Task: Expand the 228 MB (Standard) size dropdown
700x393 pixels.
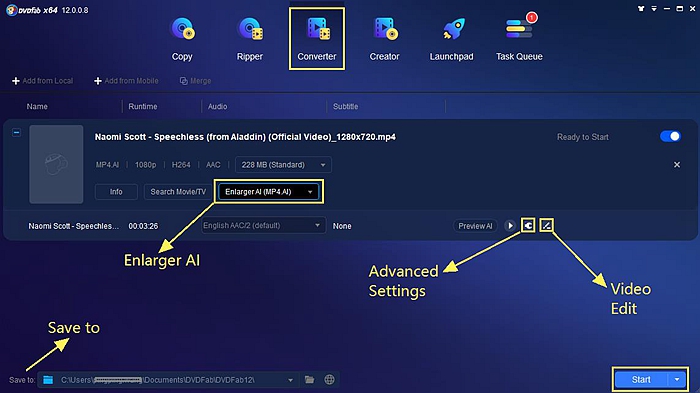Action: click(x=283, y=165)
